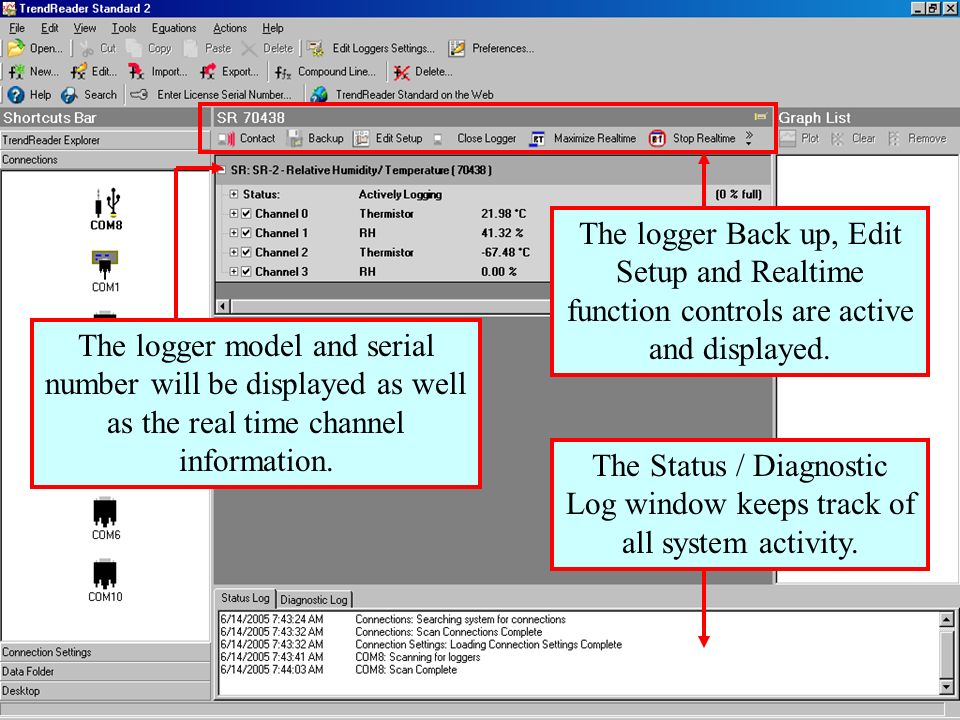Screen dimensions: 960x720
Task: Click the Remove button in Graph List
Action: point(917,138)
